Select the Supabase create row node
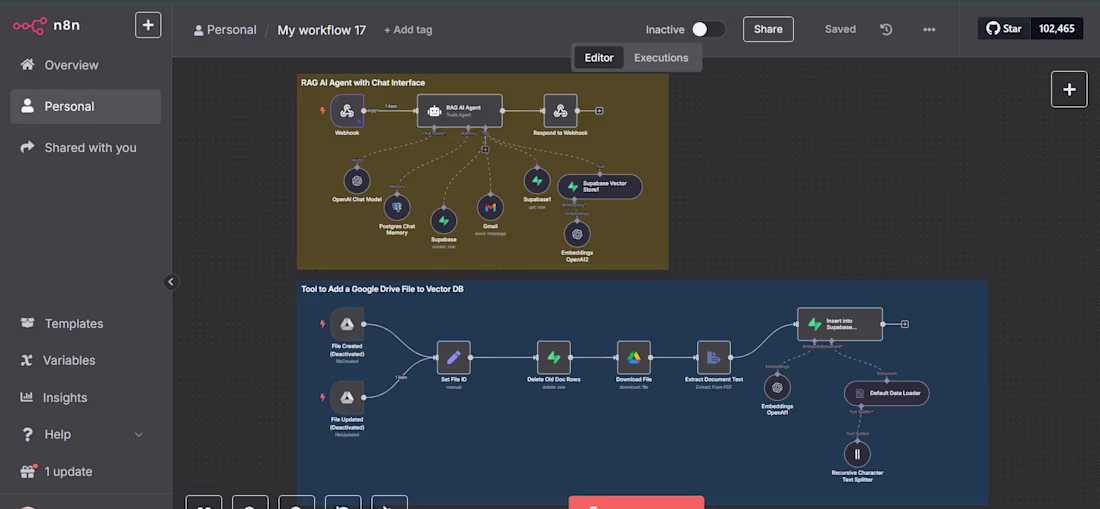 443,221
